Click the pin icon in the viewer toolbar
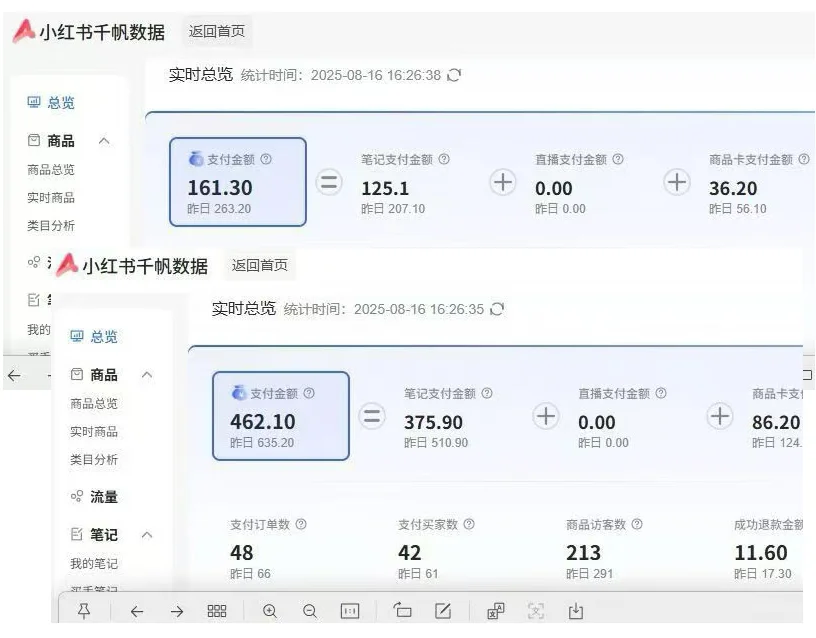The image size is (816, 638). (84, 611)
